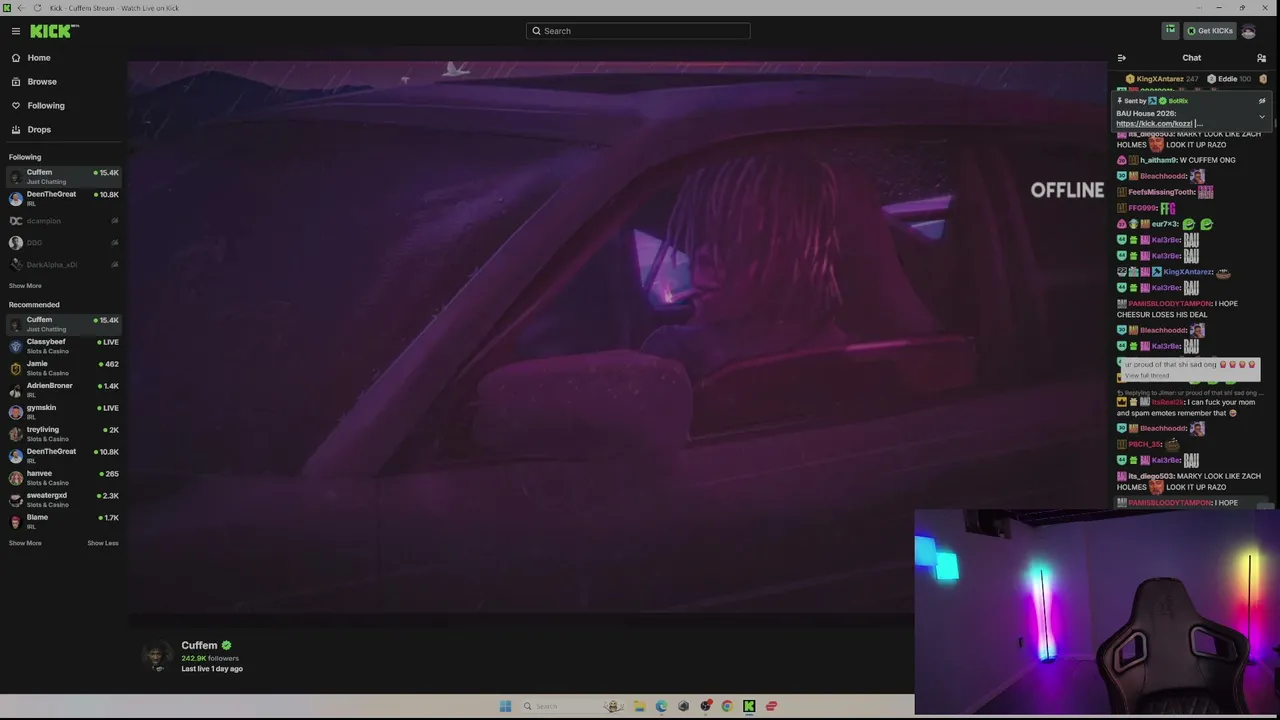Click Jamie channel avatar
The width and height of the screenshot is (1280, 720).
pyautogui.click(x=15, y=368)
